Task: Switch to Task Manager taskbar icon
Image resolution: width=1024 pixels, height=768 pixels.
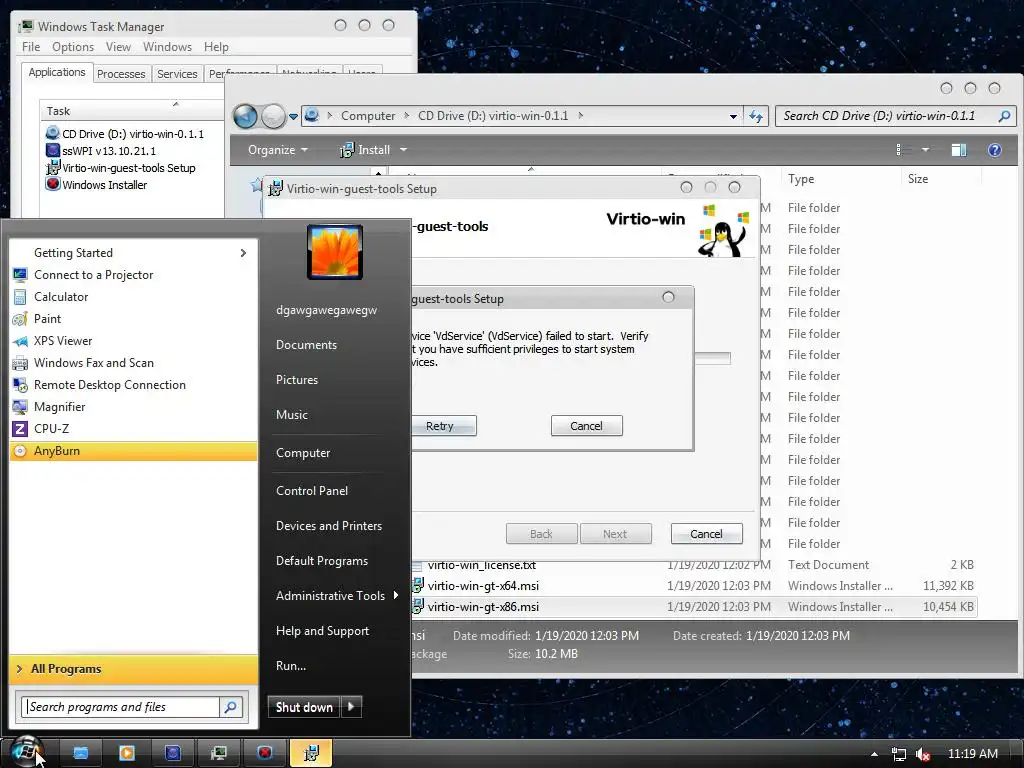Action: pyautogui.click(x=219, y=753)
